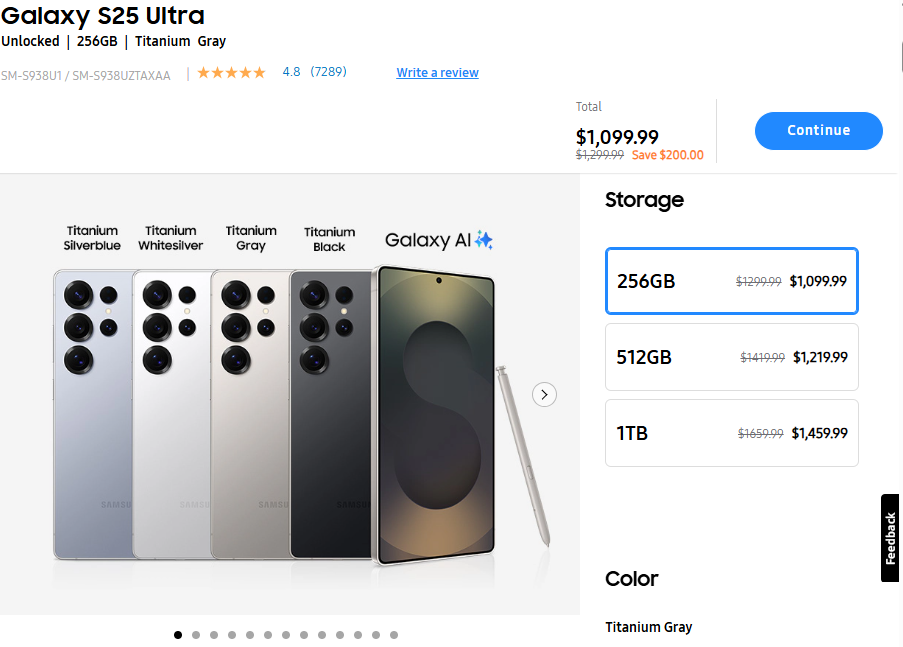Pick the 1TB storage option

[731, 433]
